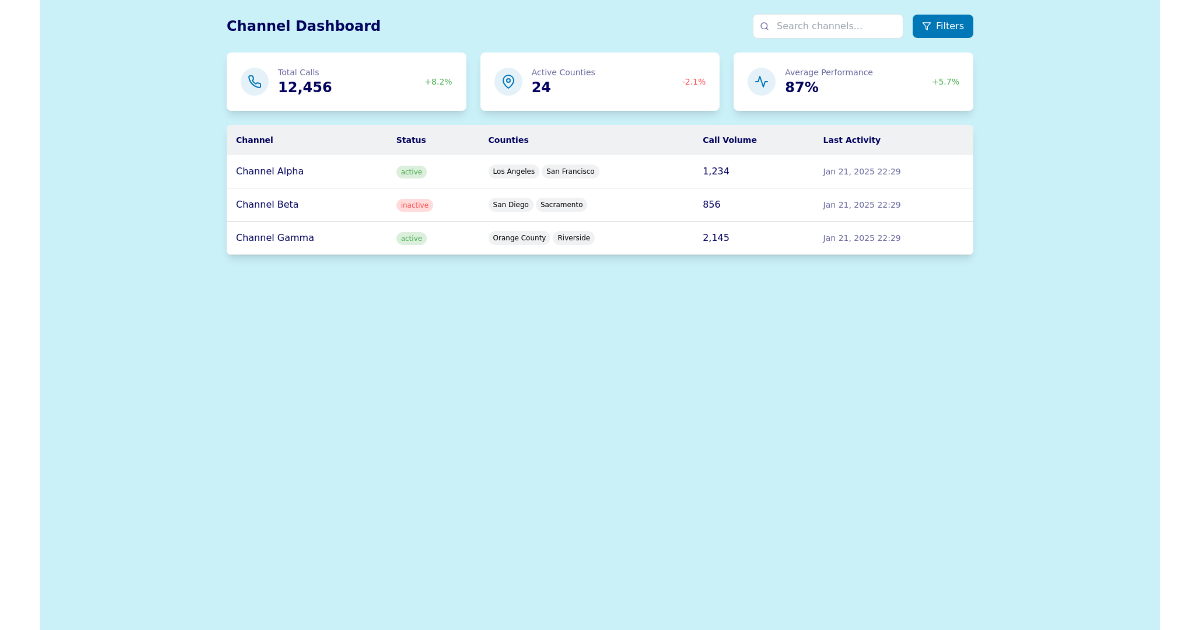Open Channel Alpha details
The width and height of the screenshot is (1200, 630).
[269, 171]
